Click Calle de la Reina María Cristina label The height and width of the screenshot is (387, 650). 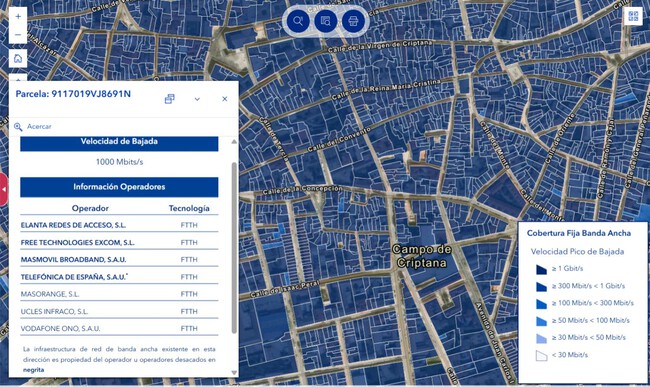(x=386, y=89)
